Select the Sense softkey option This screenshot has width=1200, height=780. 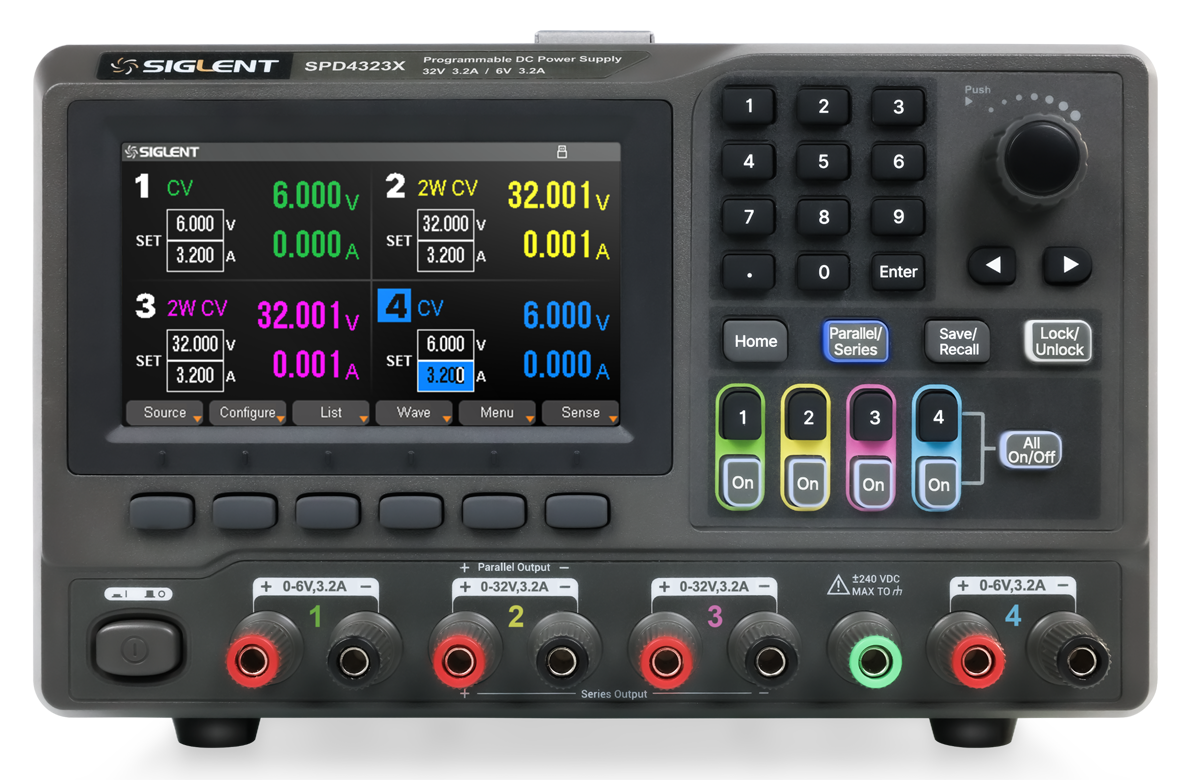point(580,413)
